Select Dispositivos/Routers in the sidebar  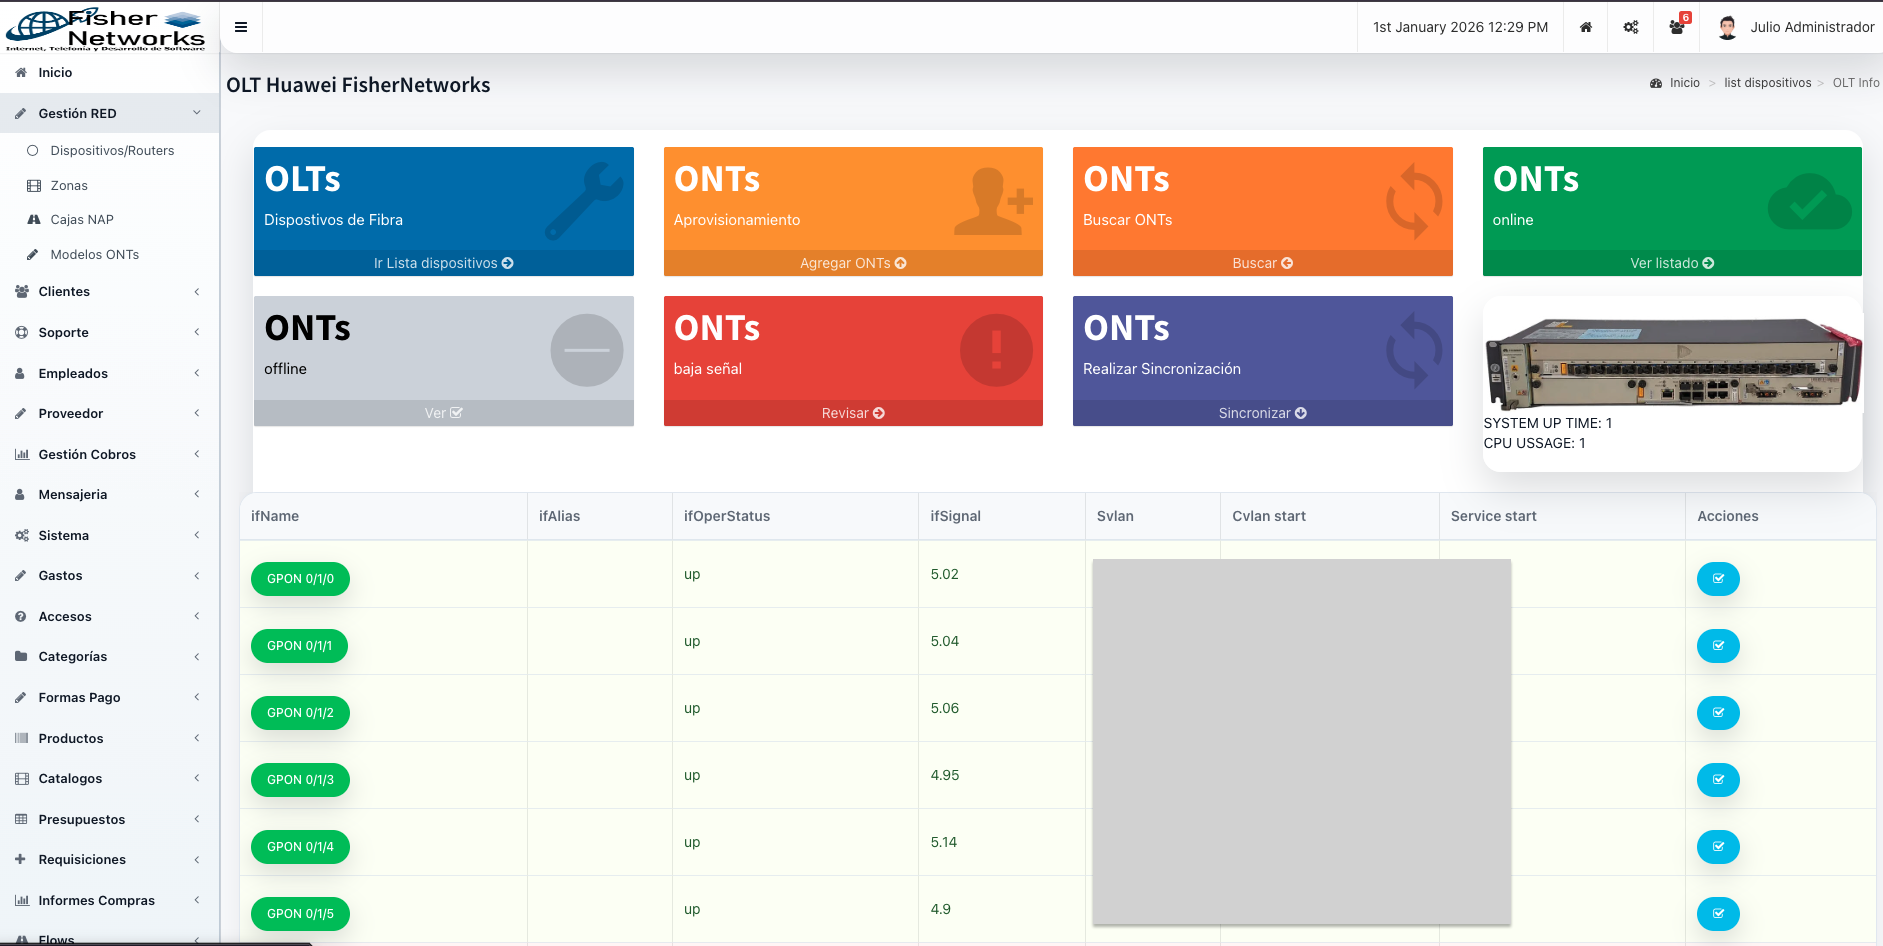tap(112, 151)
